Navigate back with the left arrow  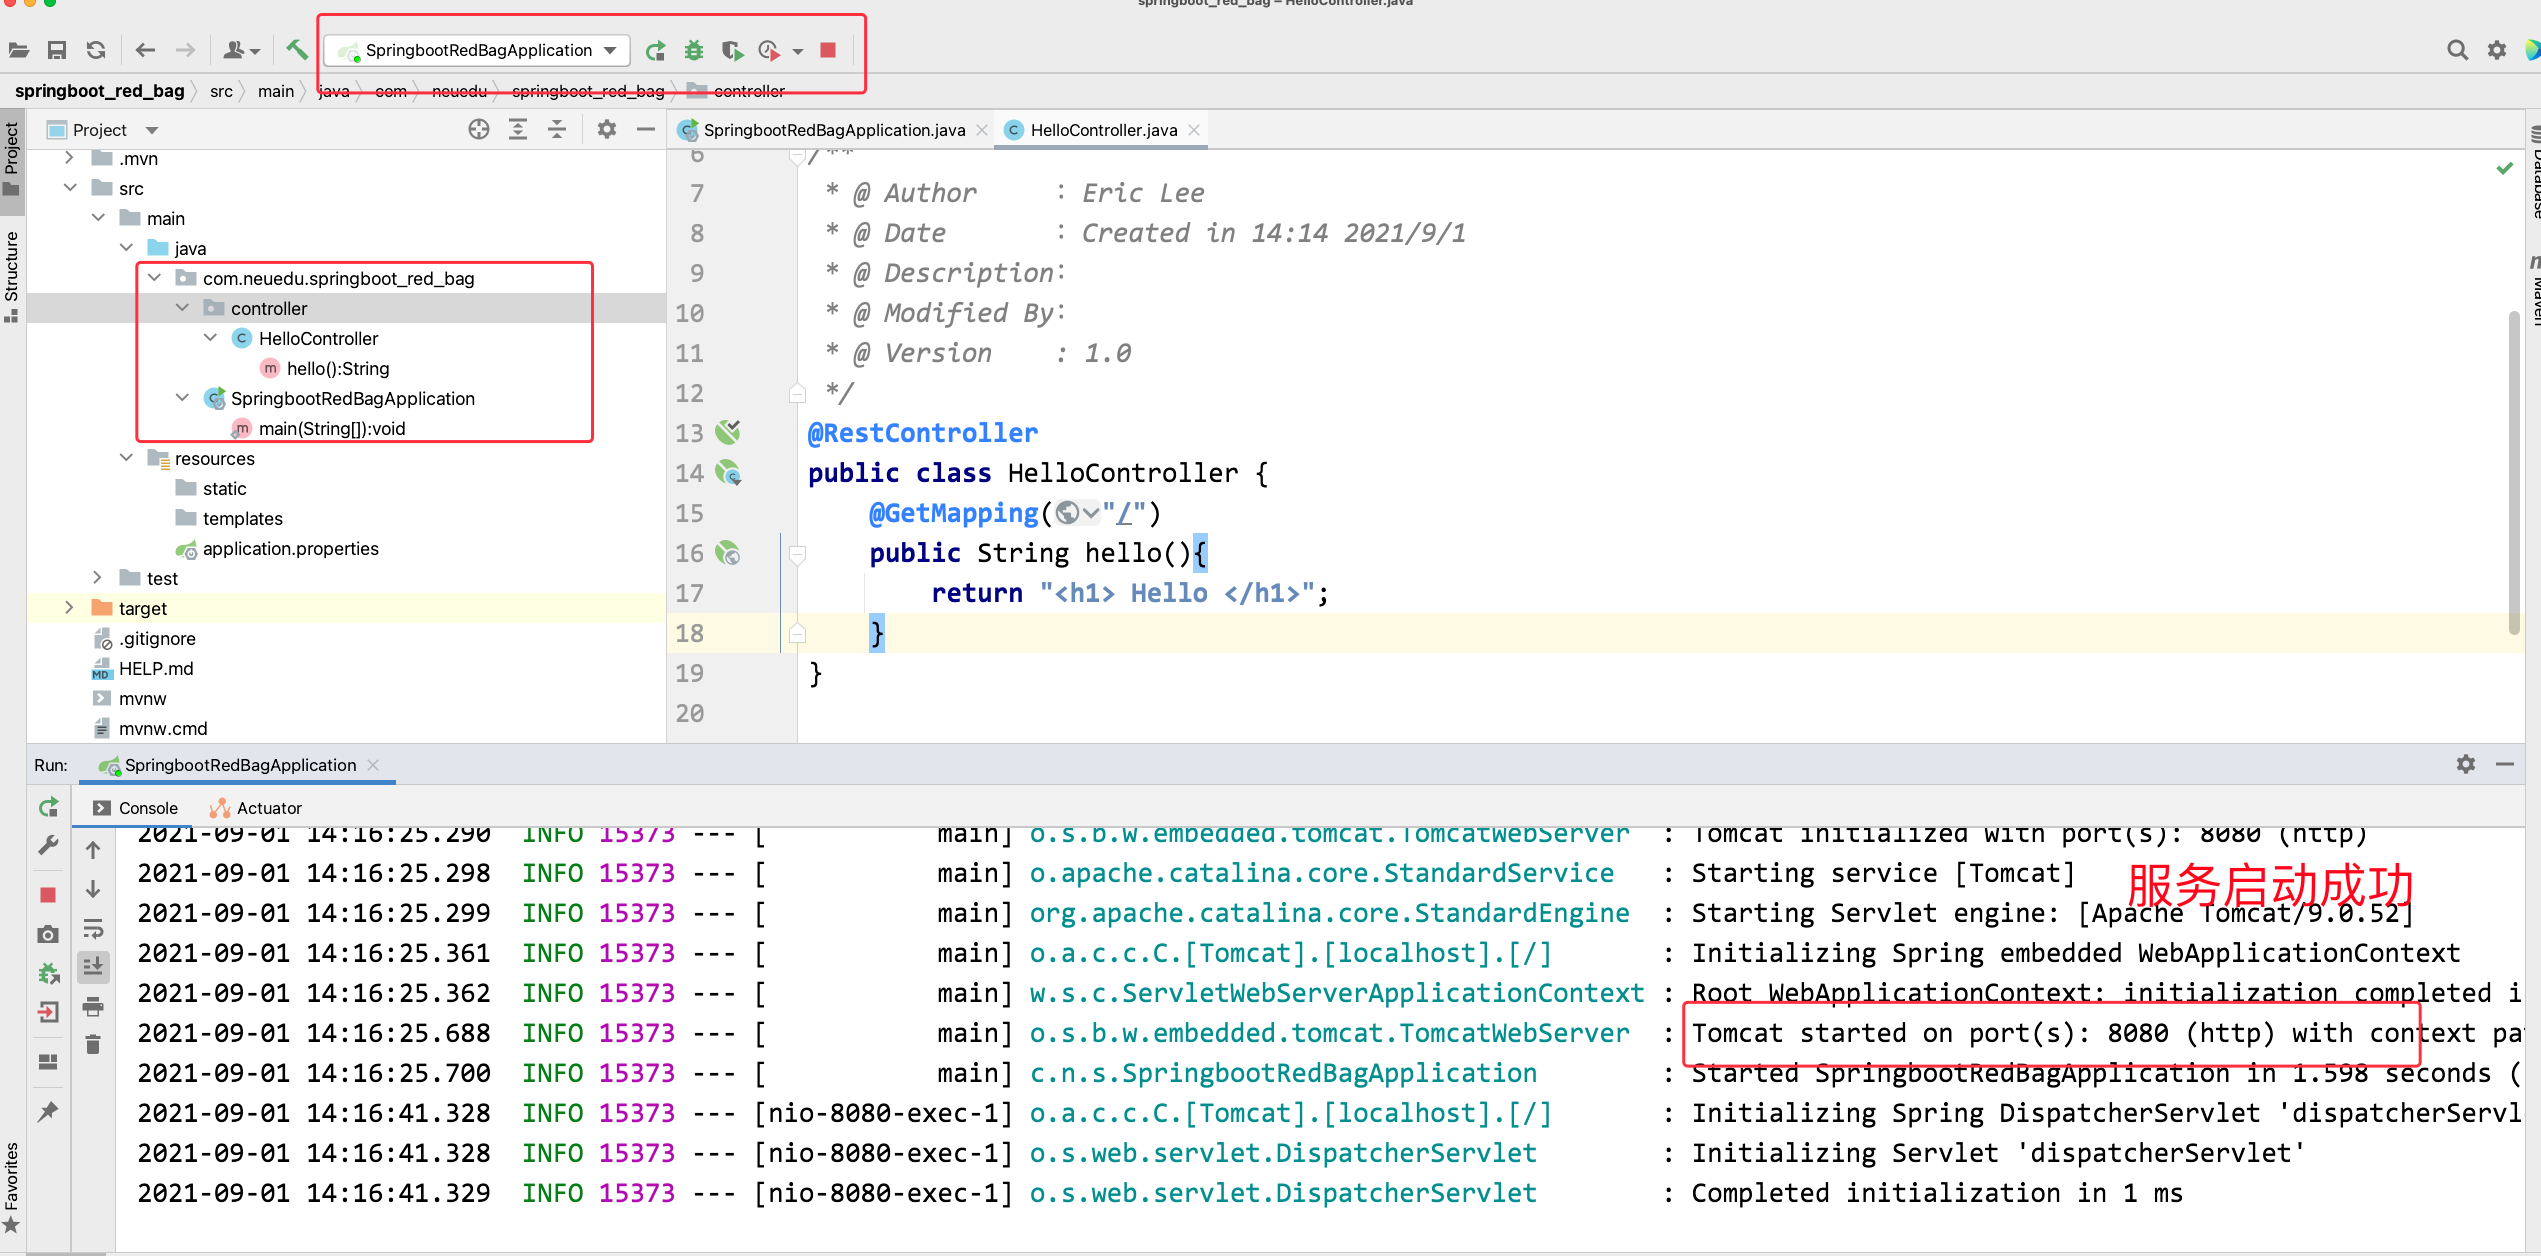pos(146,50)
